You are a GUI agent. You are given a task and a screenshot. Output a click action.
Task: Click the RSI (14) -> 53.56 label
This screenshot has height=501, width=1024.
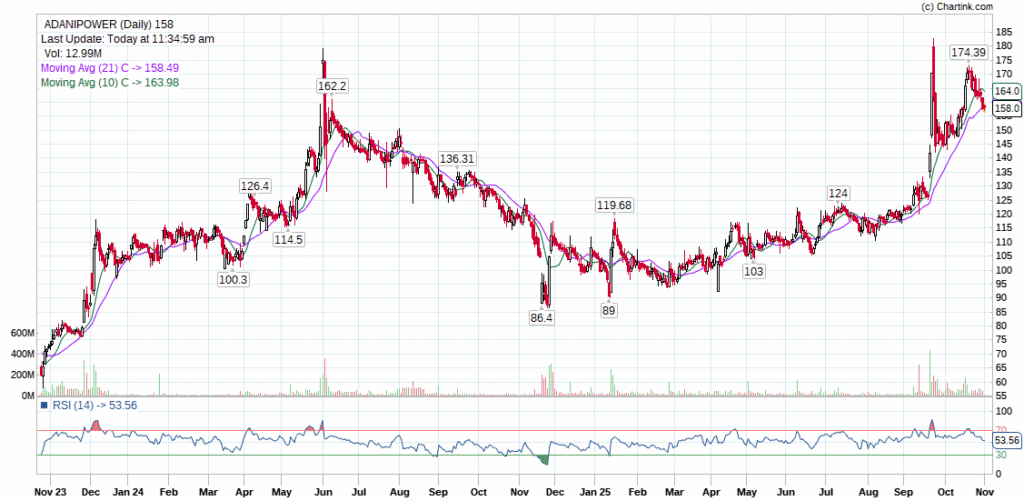click(94, 405)
